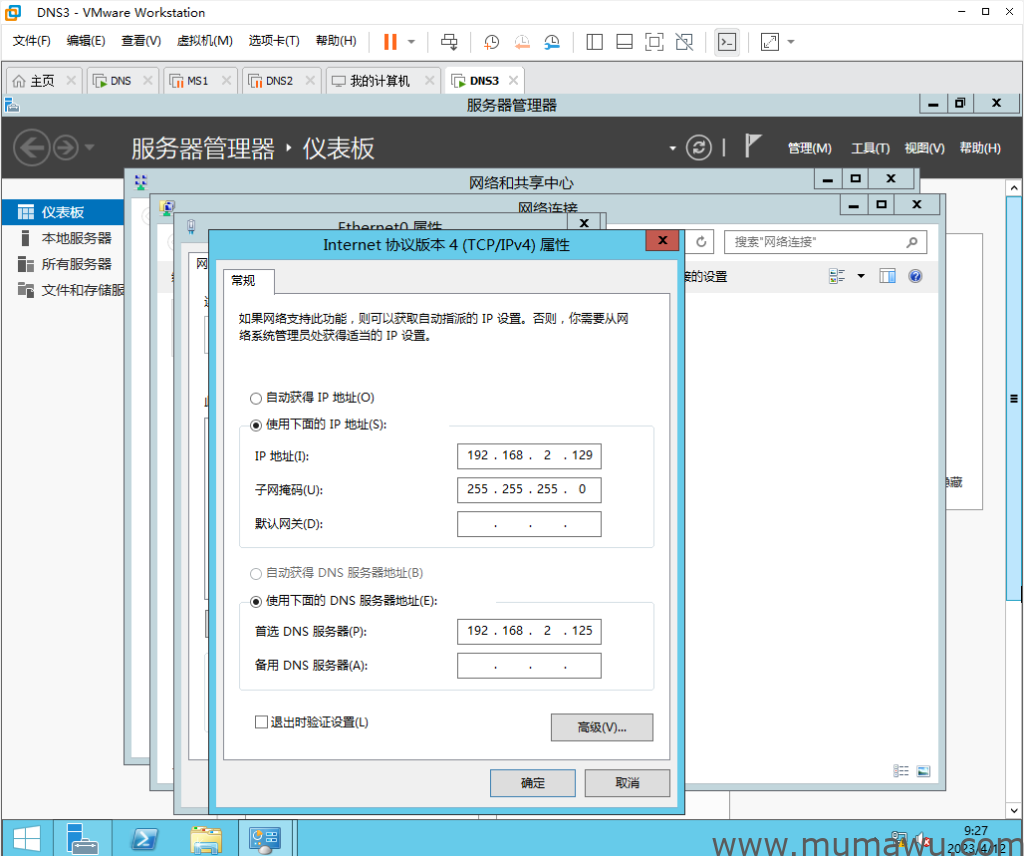Open the 管理(M) menu in Server Manager
This screenshot has width=1024, height=856.
809,148
